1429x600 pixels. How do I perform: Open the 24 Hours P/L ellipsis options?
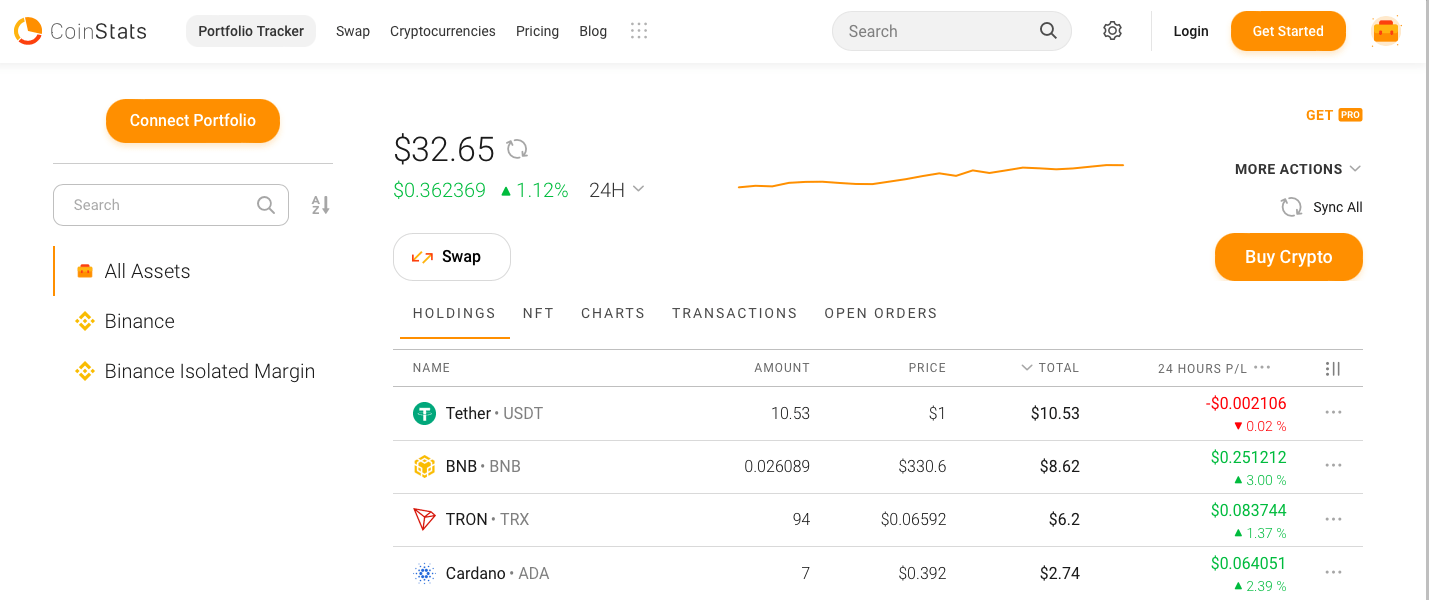pyautogui.click(x=1261, y=368)
